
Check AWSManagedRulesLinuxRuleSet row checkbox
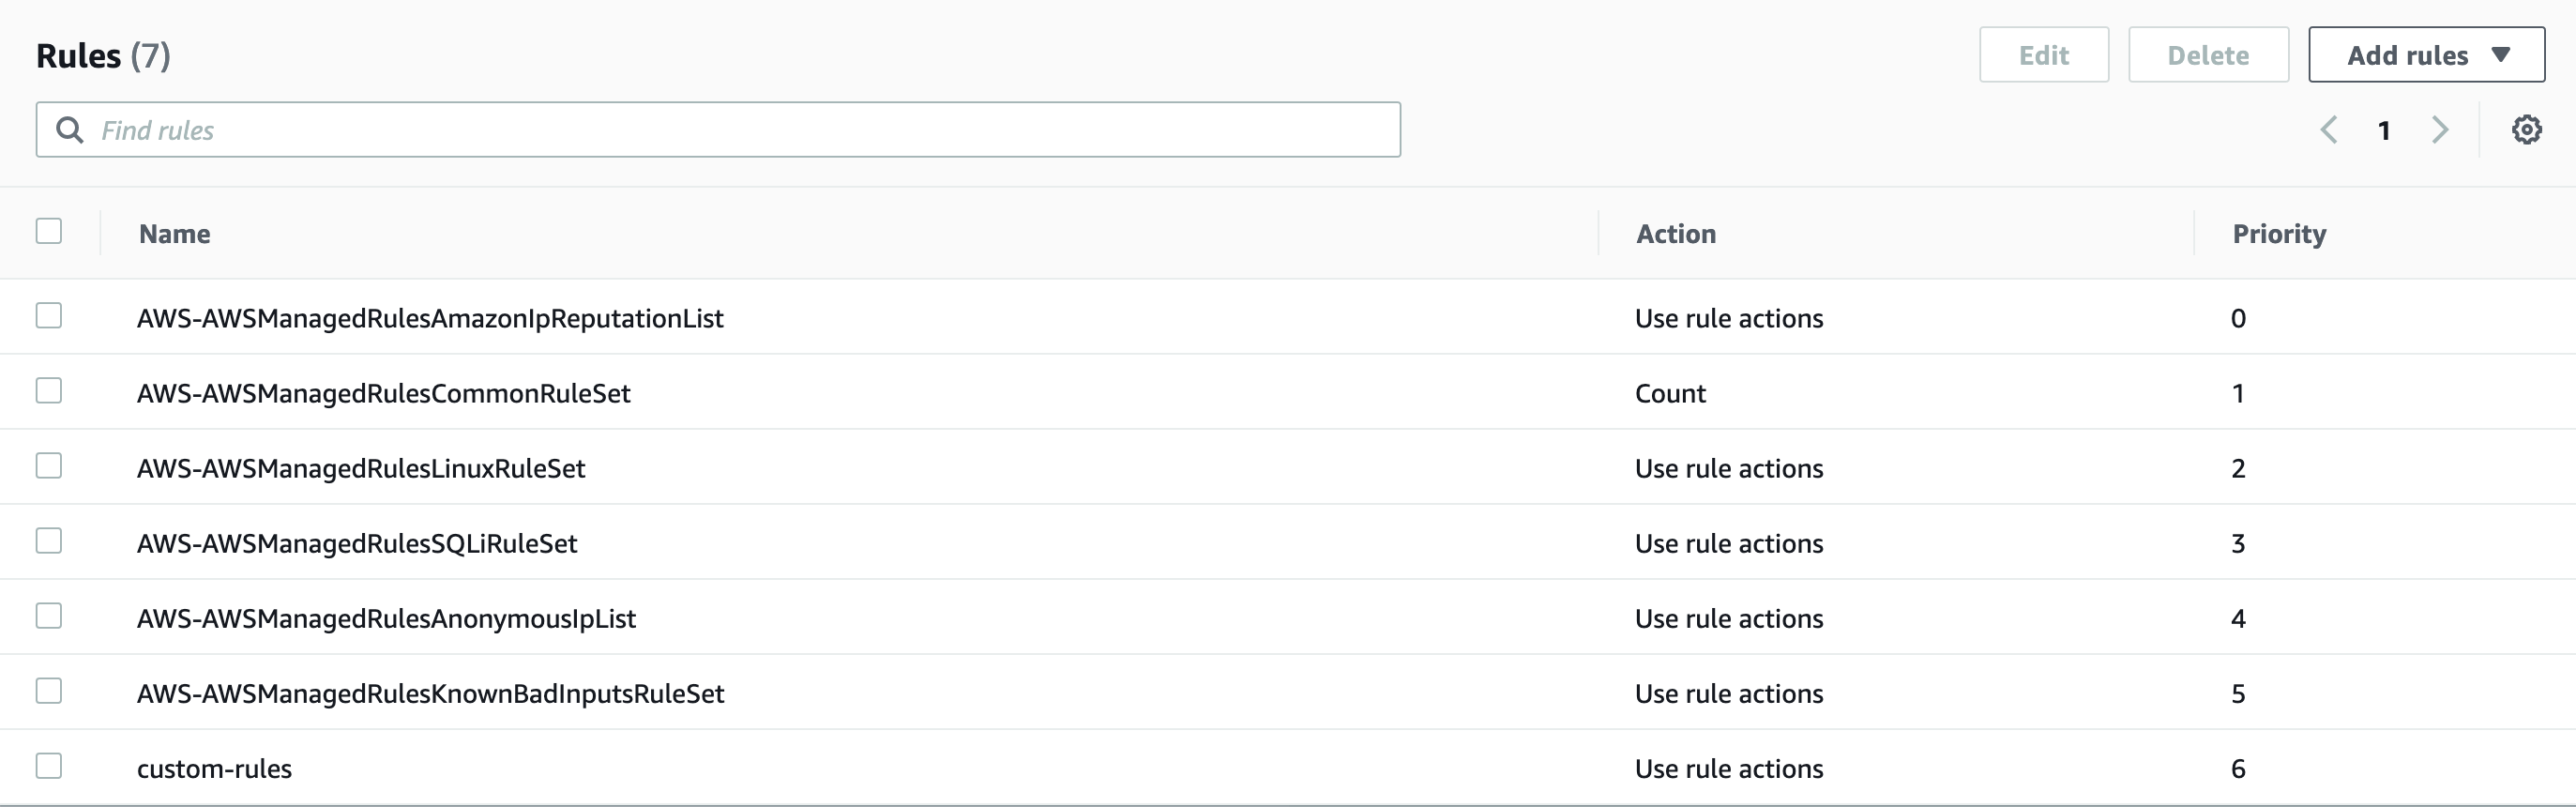click(49, 466)
